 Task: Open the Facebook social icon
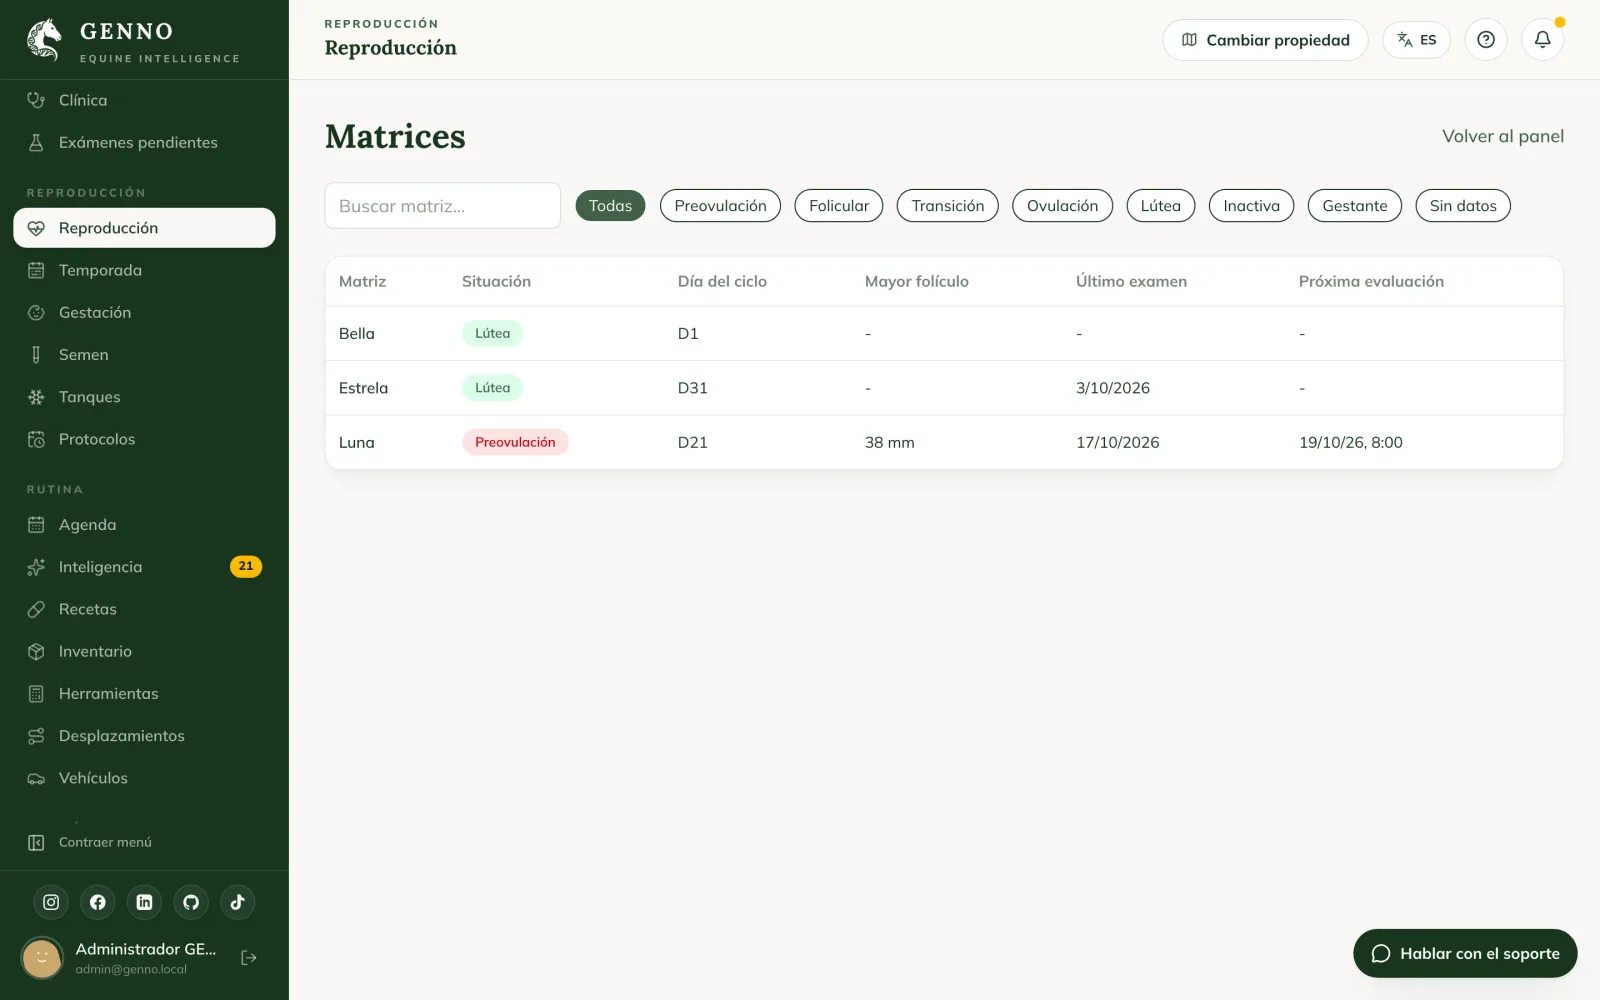[98, 902]
